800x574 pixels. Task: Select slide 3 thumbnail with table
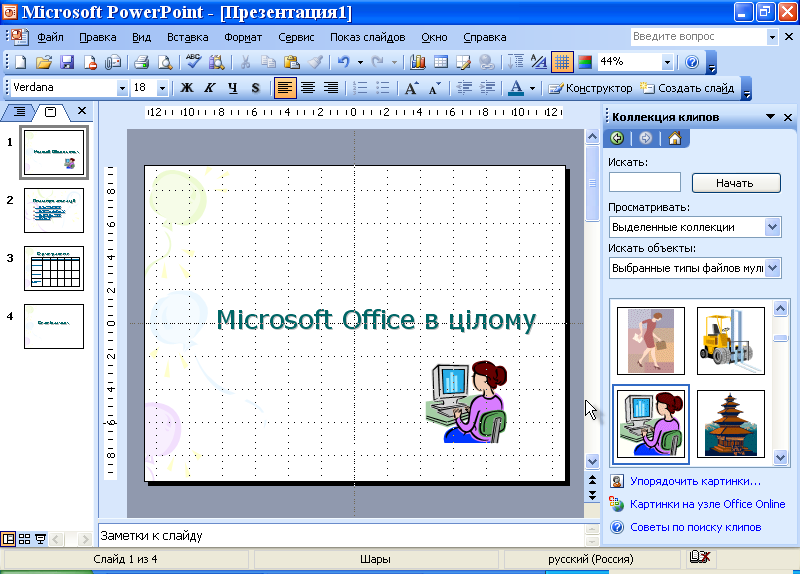[x=54, y=268]
